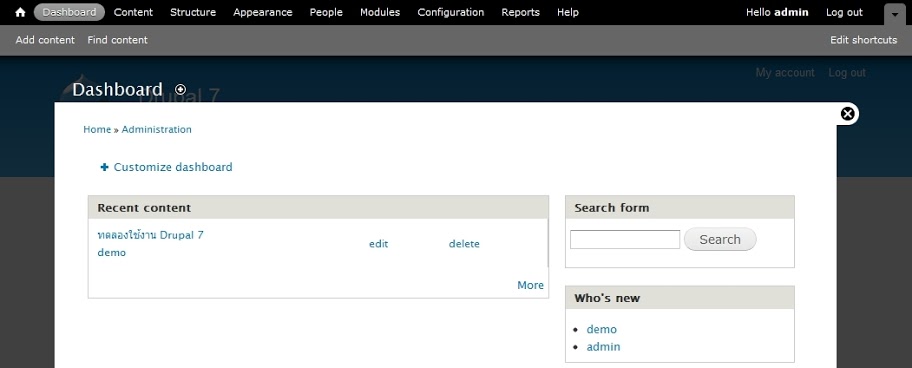Viewport: 912px width, 368px height.
Task: Click My account behind the overlay
Action: click(785, 73)
